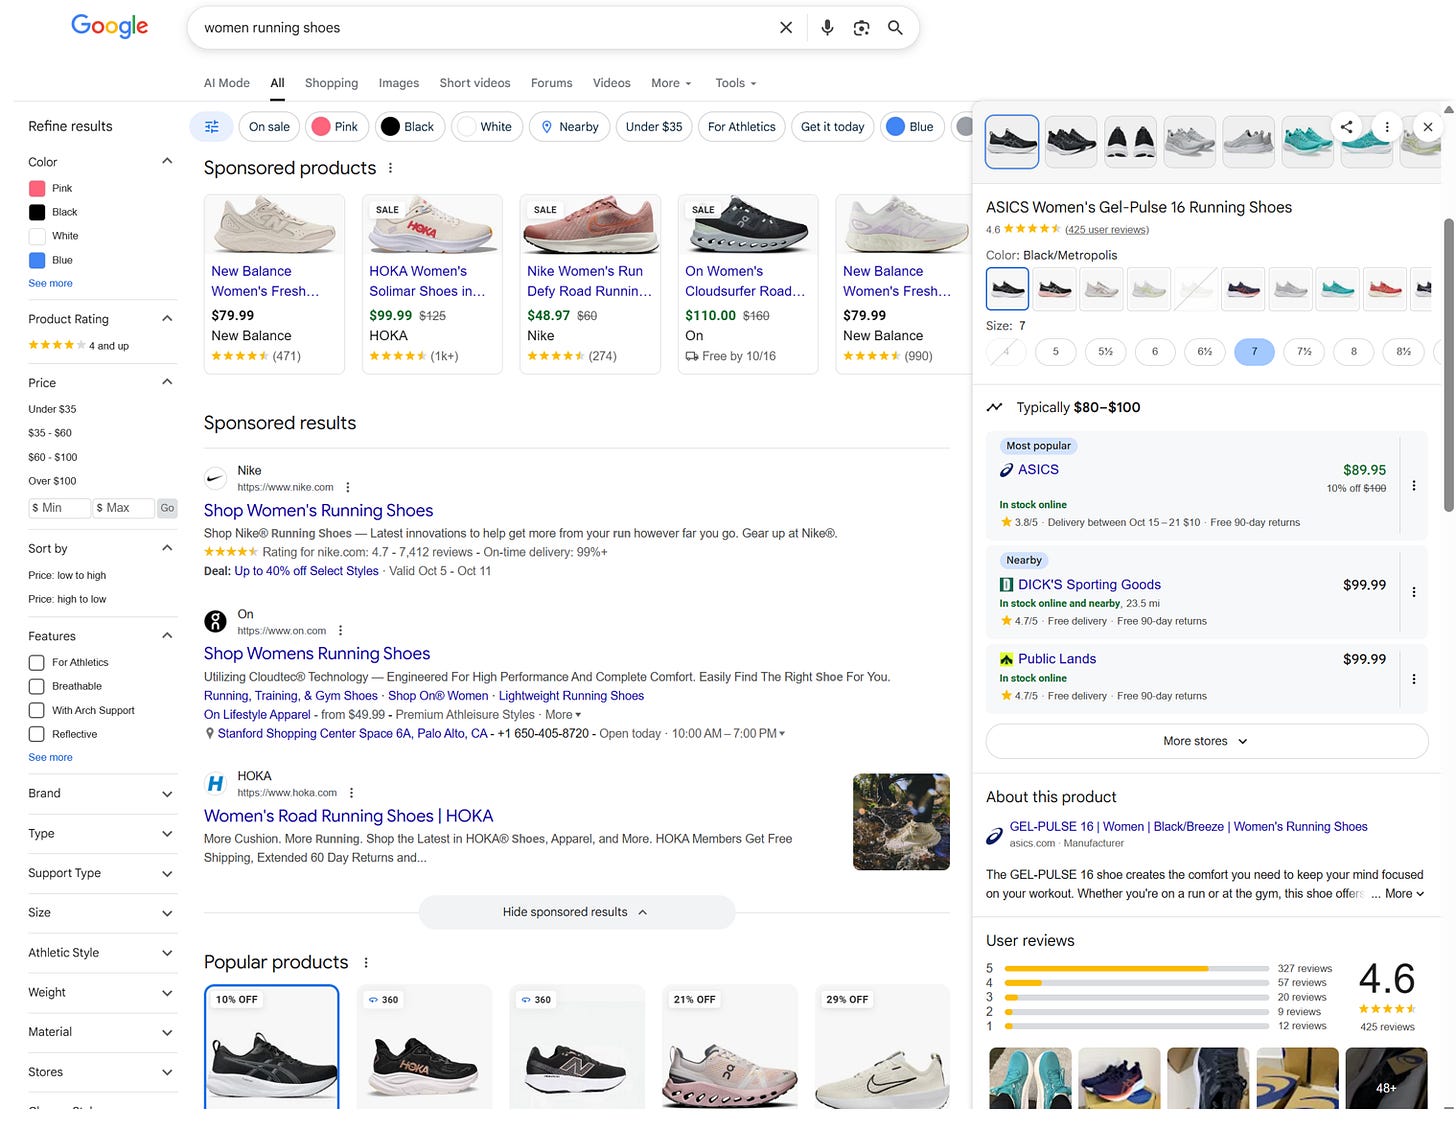Open the More stores dropdown
The image size is (1456, 1127).
(x=1206, y=741)
